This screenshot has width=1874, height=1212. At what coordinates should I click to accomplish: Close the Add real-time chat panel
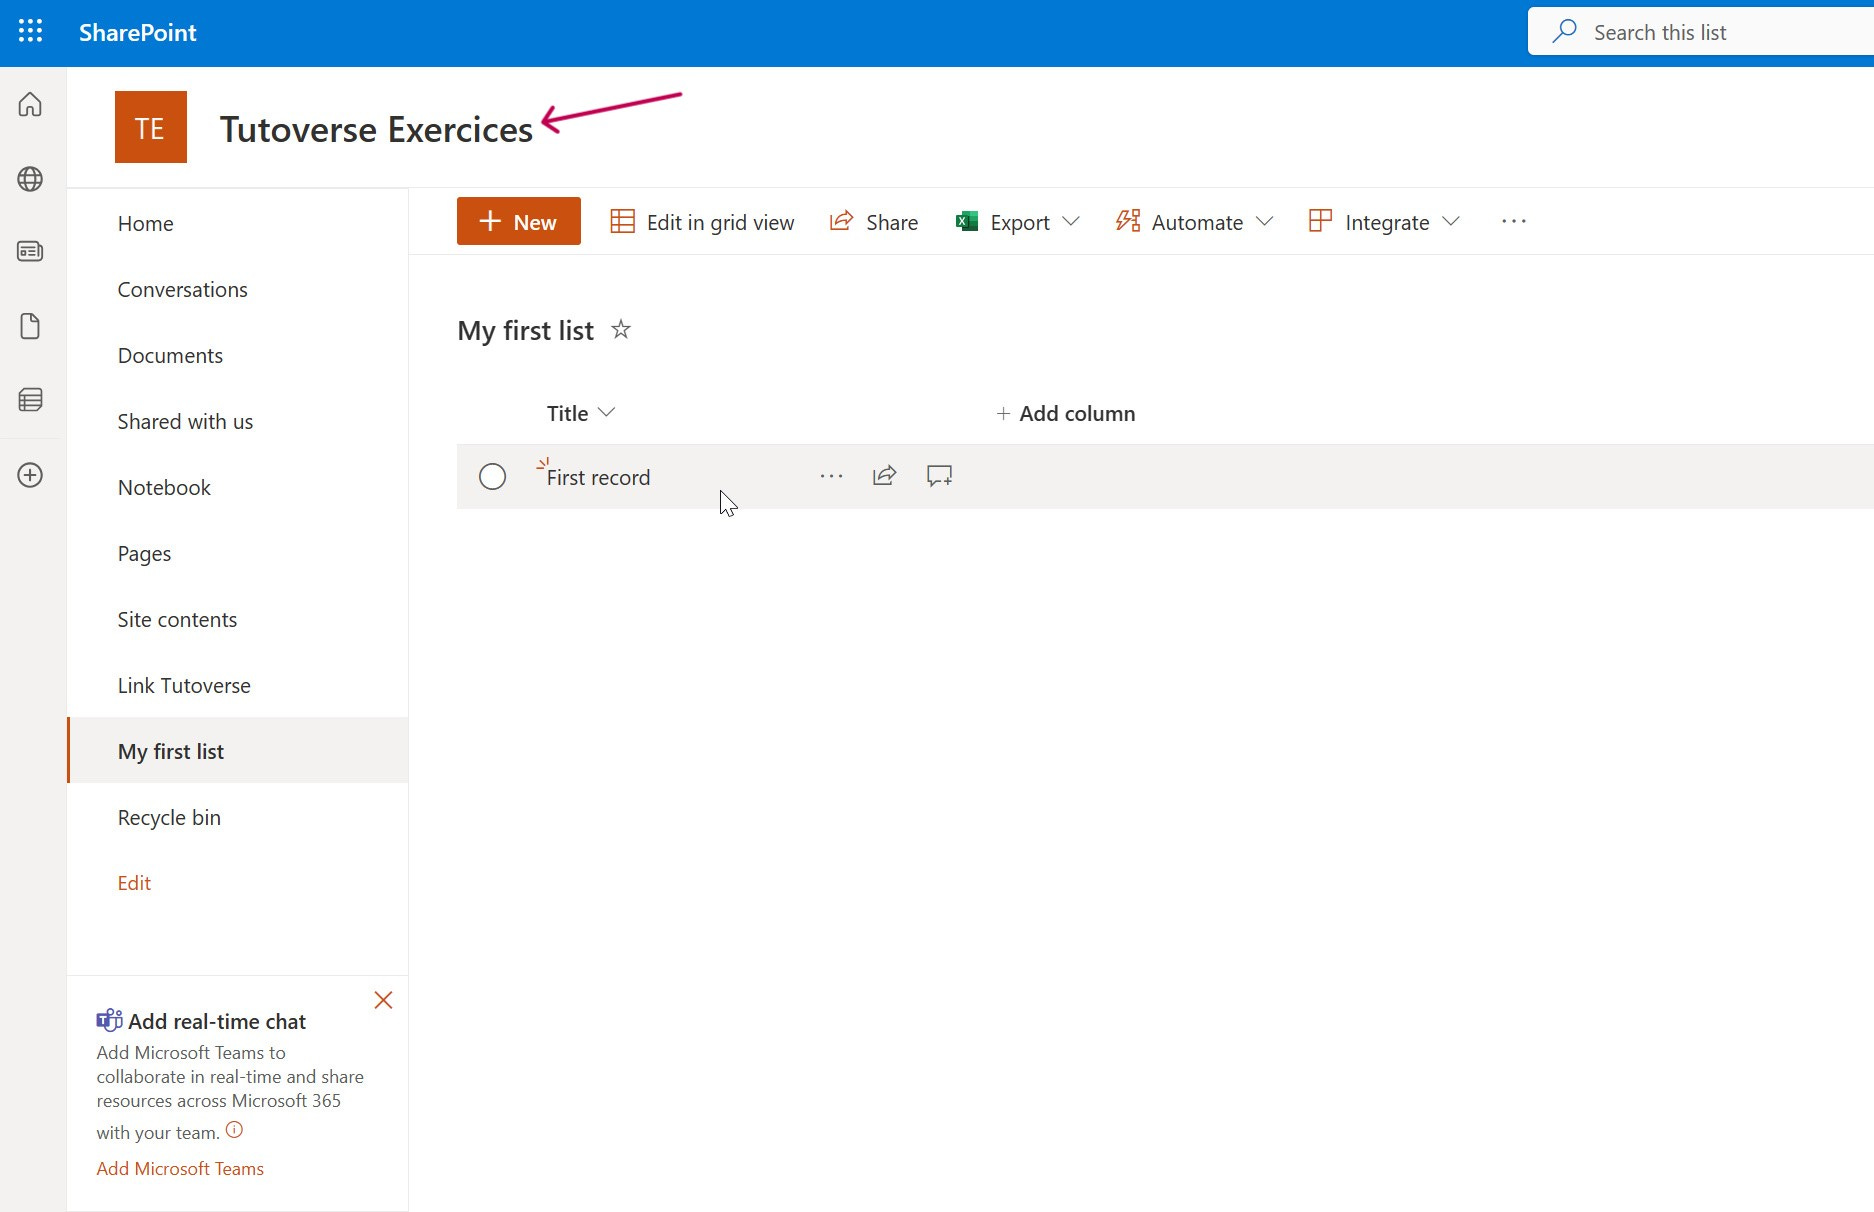(383, 1000)
